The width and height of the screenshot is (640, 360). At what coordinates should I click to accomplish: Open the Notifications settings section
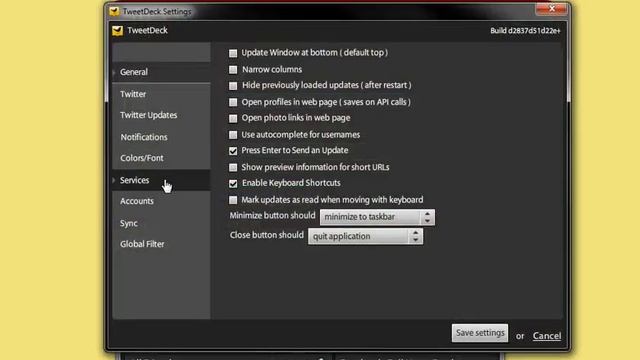click(161, 137)
